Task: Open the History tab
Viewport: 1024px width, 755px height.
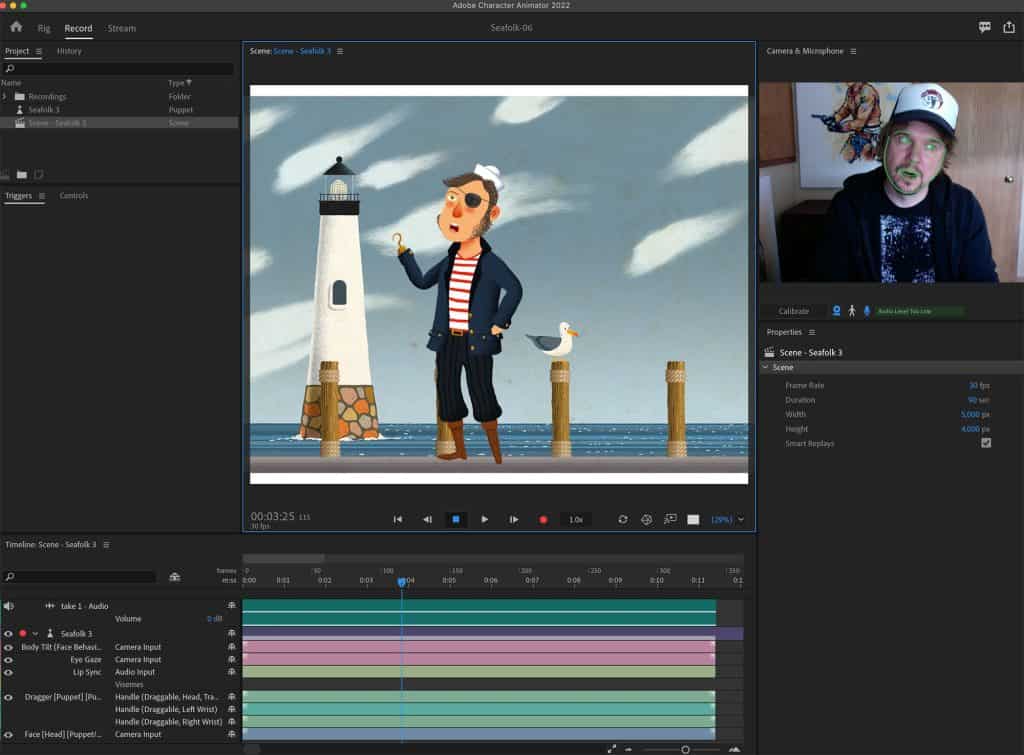Action: click(x=69, y=51)
